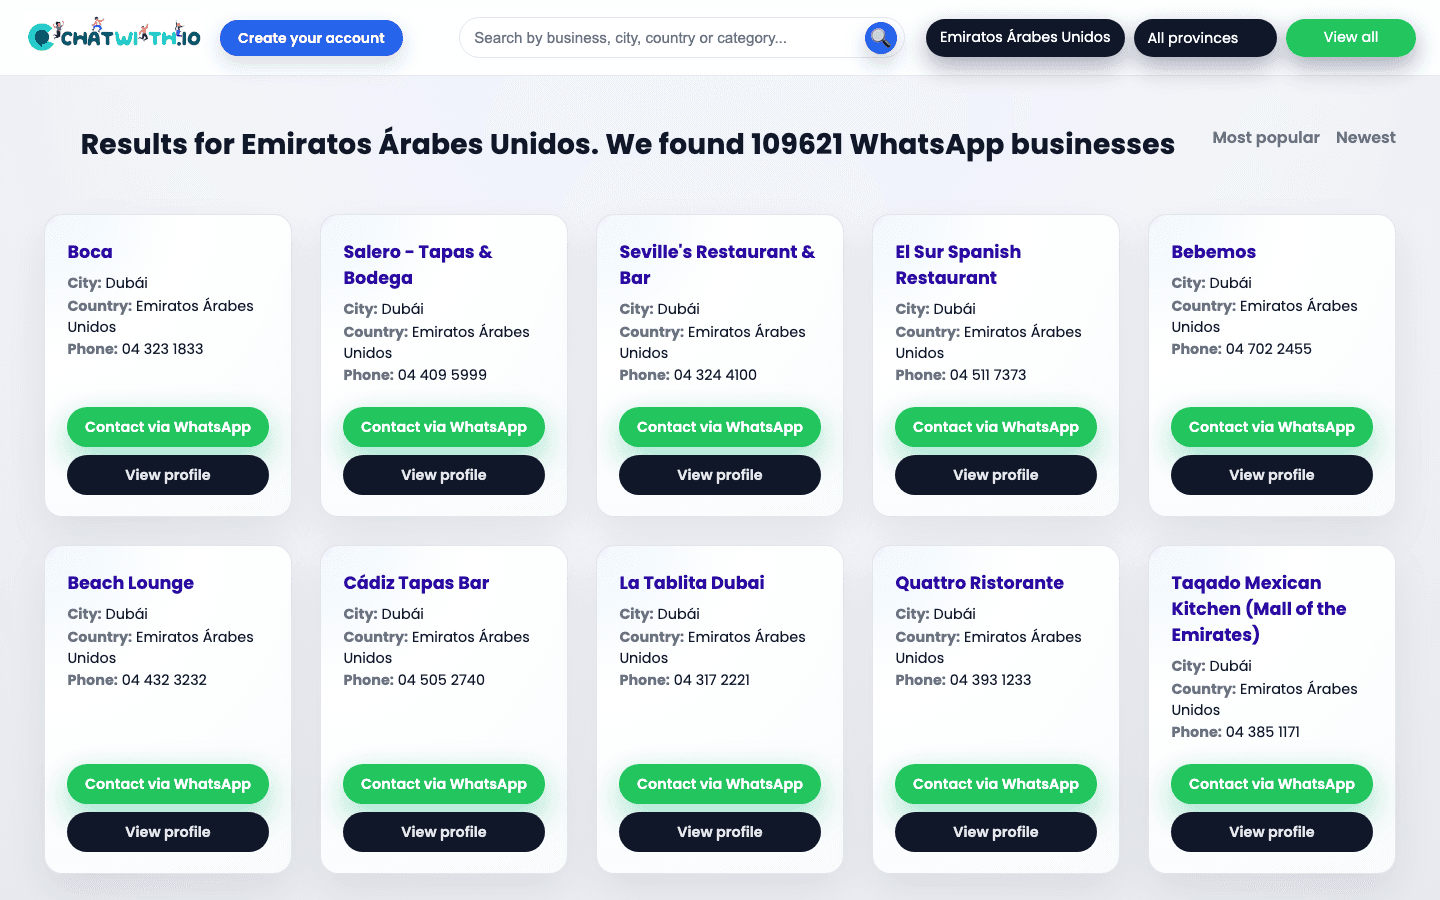
Task: Contact El Sur Spanish Restaurant via WhatsApp
Action: click(x=996, y=427)
